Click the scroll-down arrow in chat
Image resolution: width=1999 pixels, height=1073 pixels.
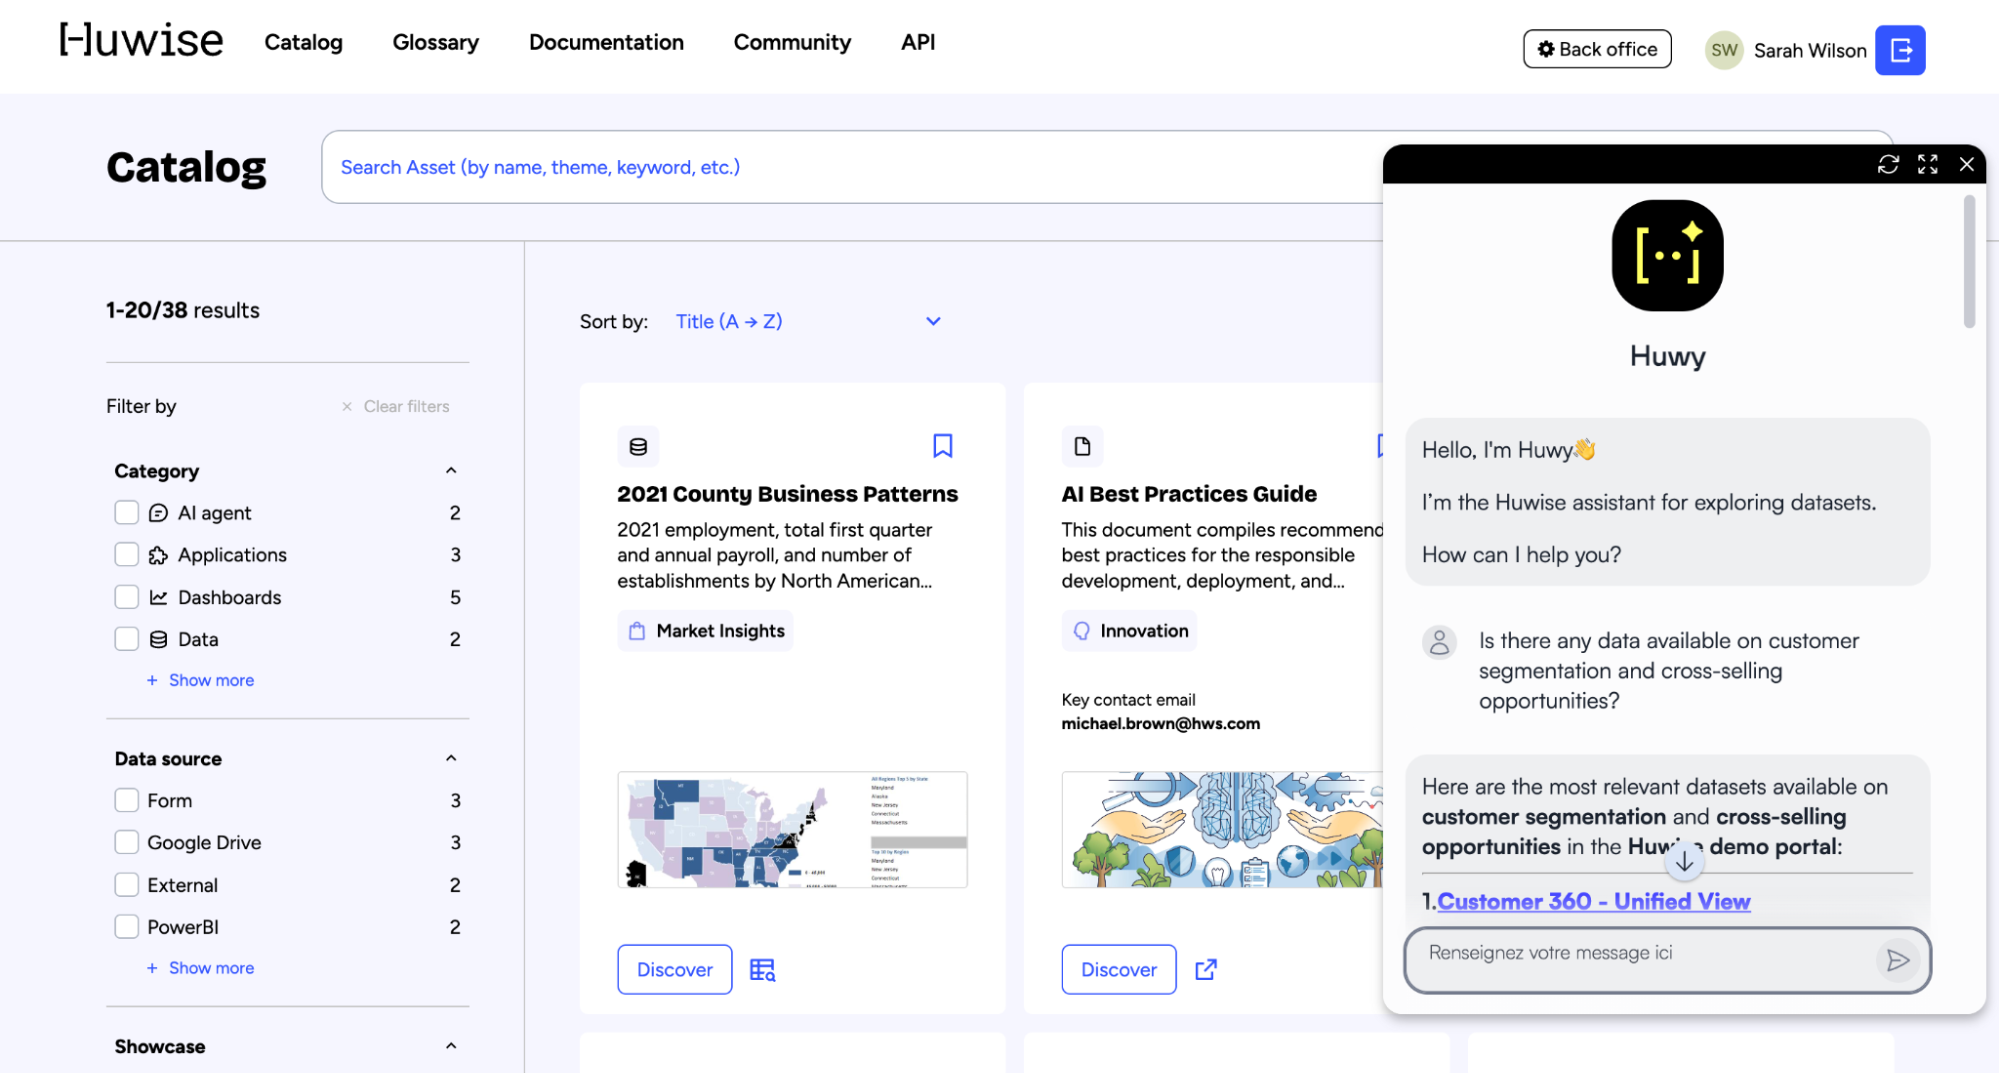(1684, 861)
